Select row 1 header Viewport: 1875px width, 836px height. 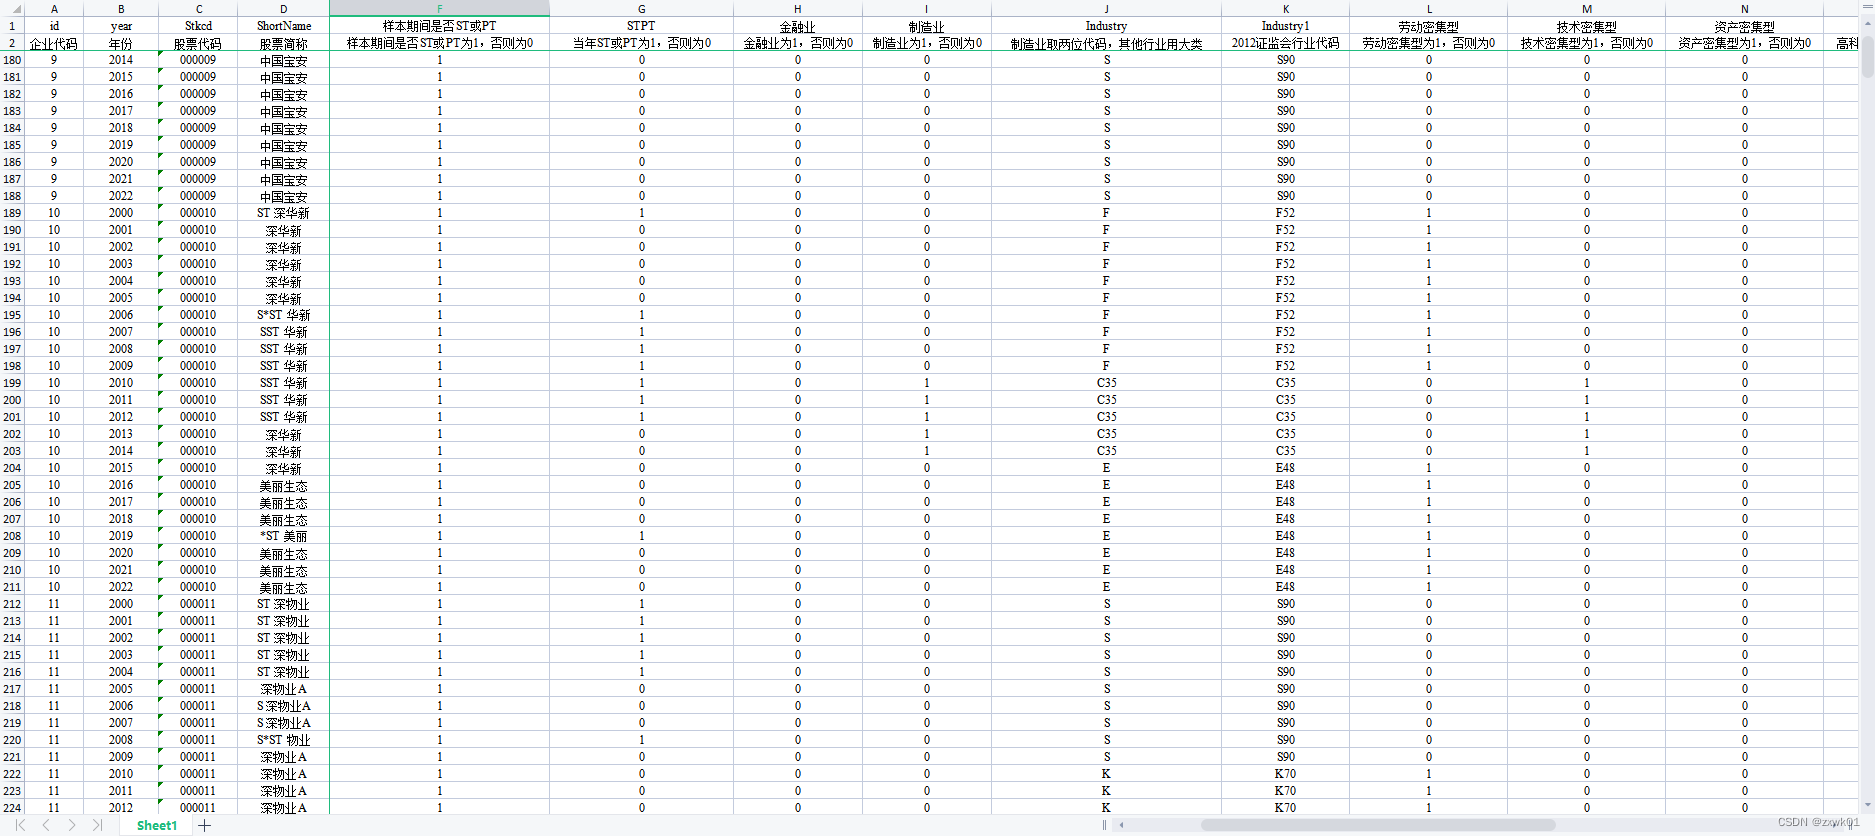12,26
